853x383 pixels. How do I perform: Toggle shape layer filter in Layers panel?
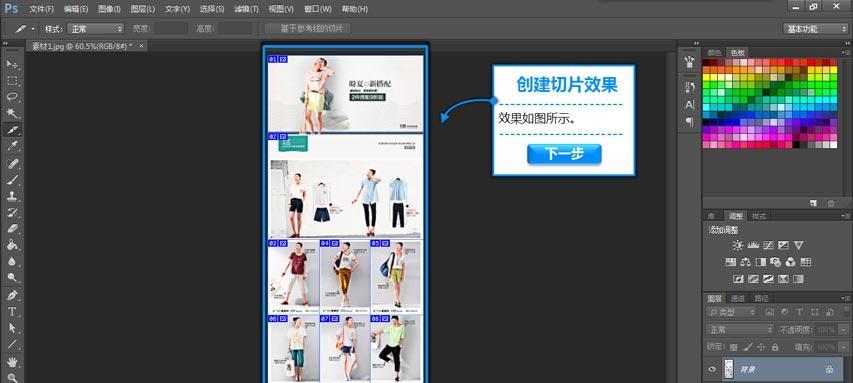(814, 312)
